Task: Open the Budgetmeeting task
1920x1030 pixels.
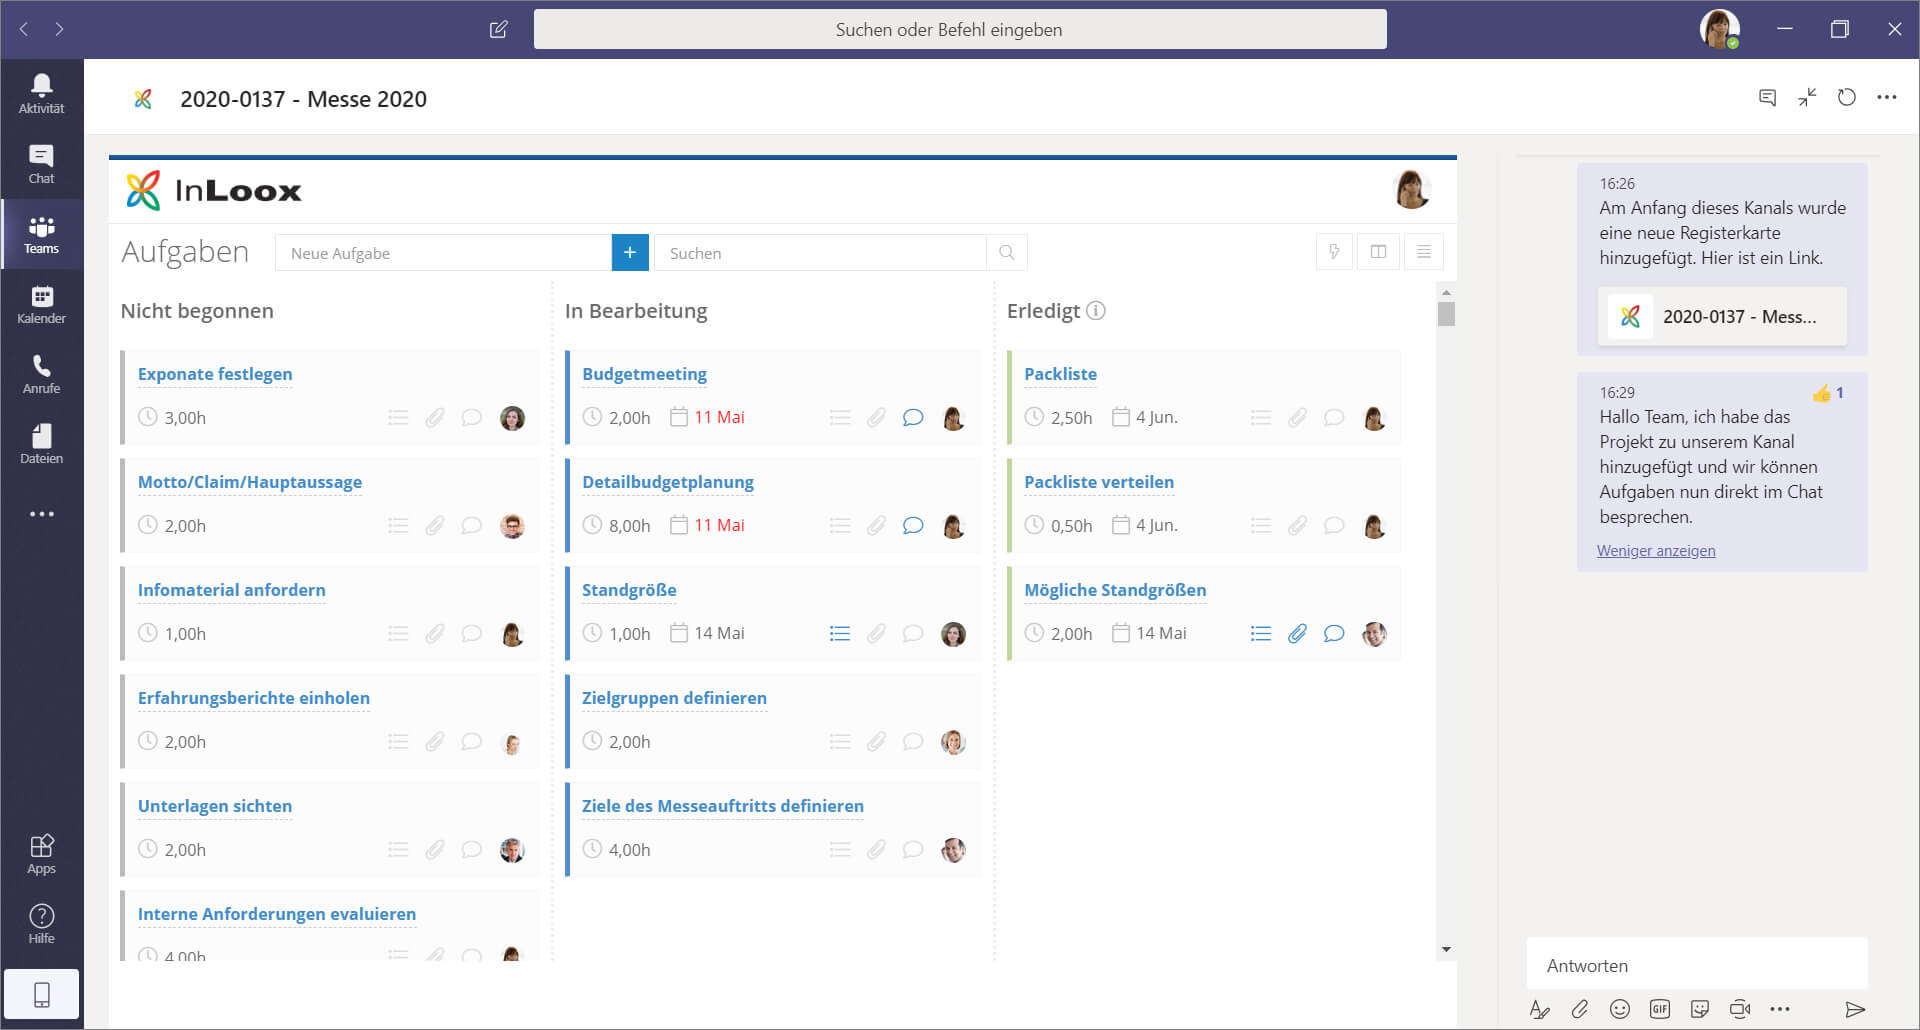Action: tap(644, 374)
